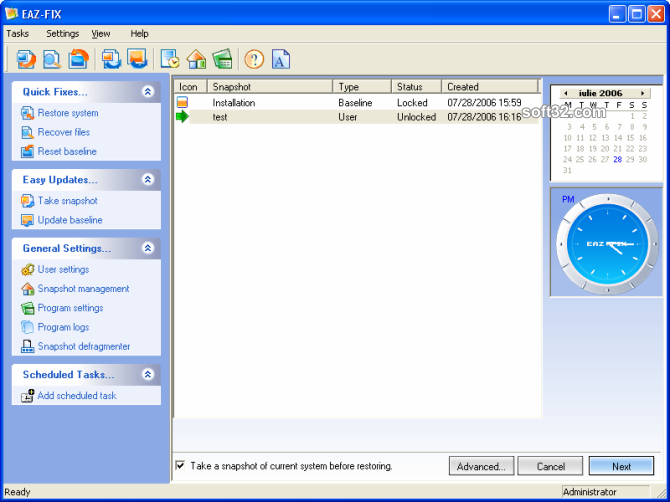Viewport: 670px width, 502px height.
Task: Toggle snapshot before restoring checkbox
Action: pos(181,465)
